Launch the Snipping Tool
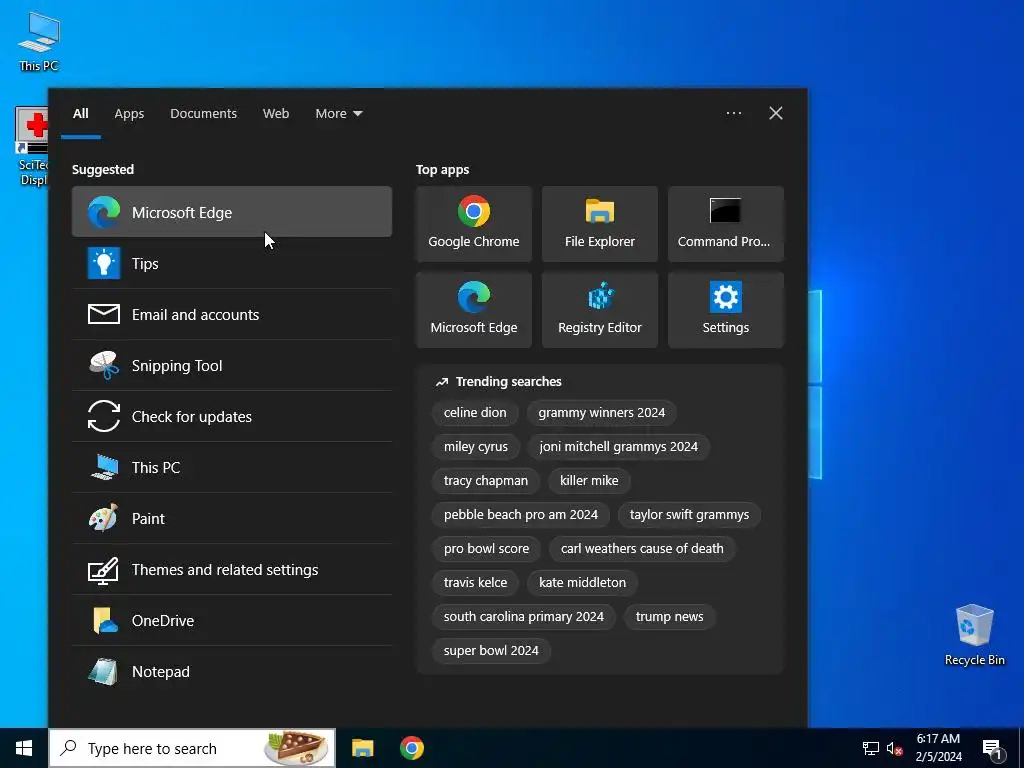1024x768 pixels. pyautogui.click(x=232, y=365)
